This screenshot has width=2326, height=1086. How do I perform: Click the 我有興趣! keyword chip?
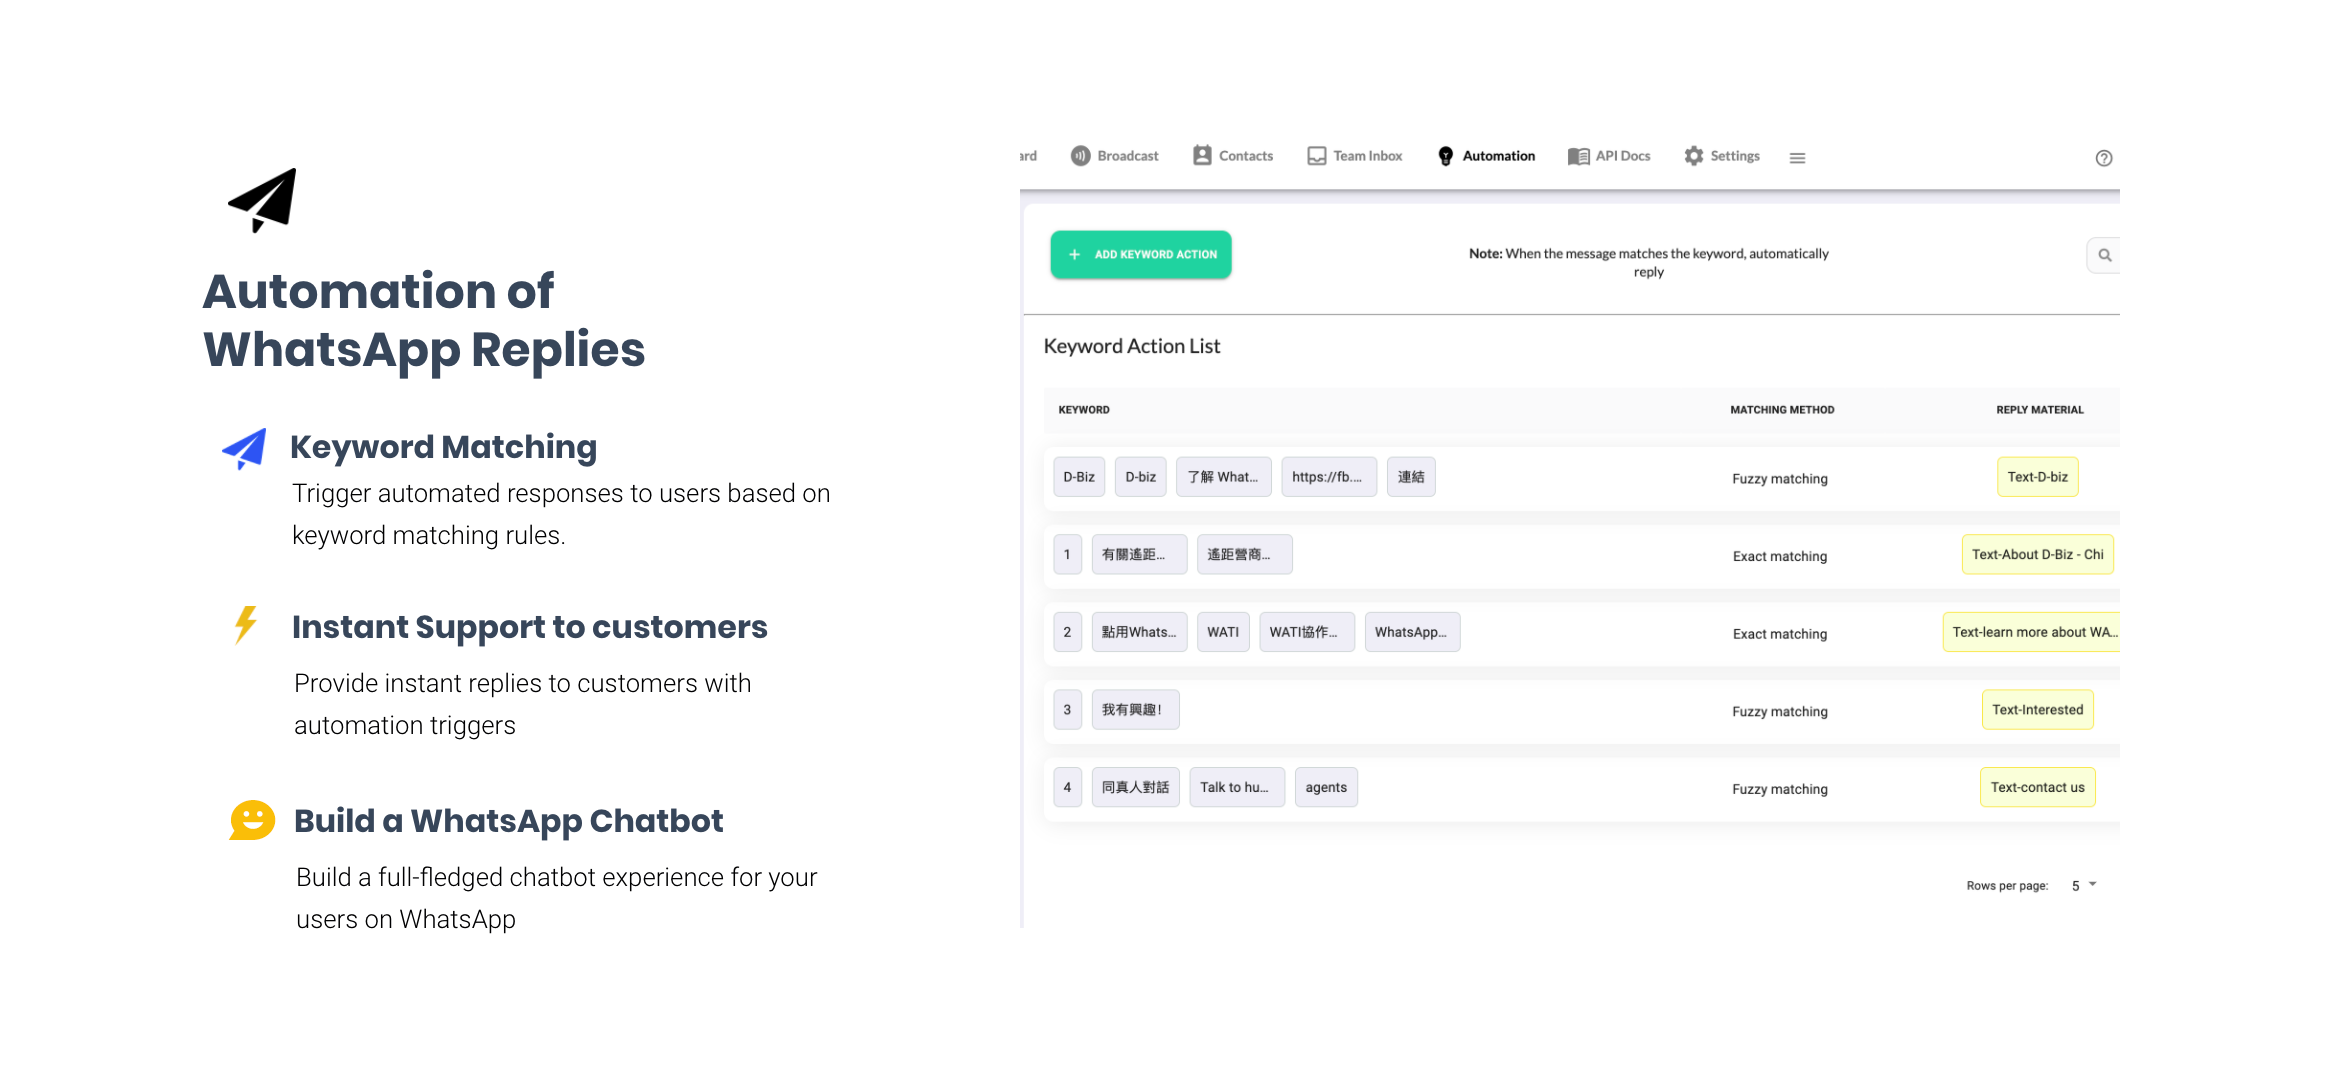click(x=1135, y=710)
